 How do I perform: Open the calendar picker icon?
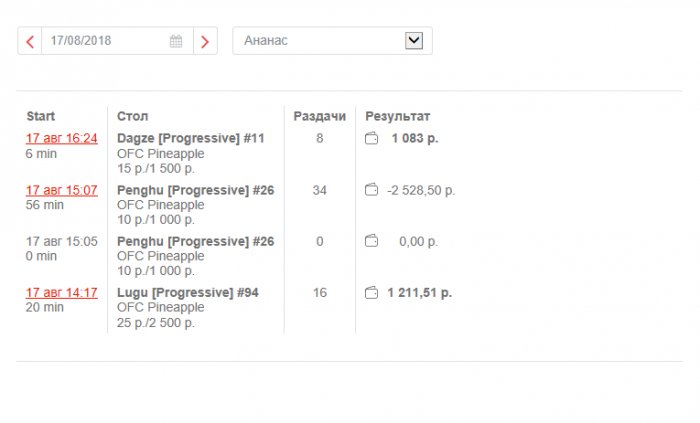coord(176,41)
